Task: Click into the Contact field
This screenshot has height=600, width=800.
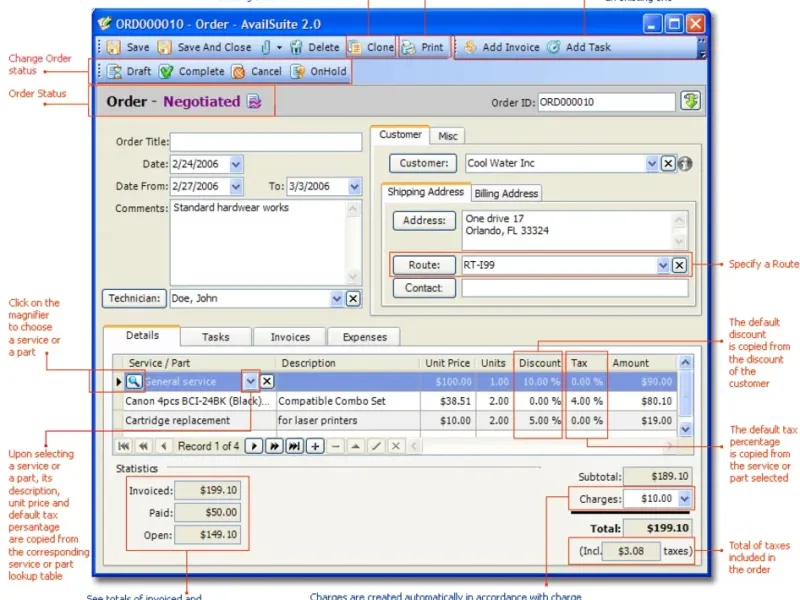Action: pyautogui.click(x=575, y=288)
